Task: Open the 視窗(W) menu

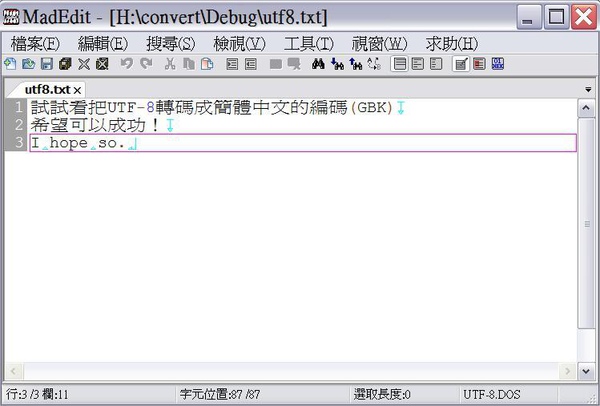Action: (x=380, y=44)
